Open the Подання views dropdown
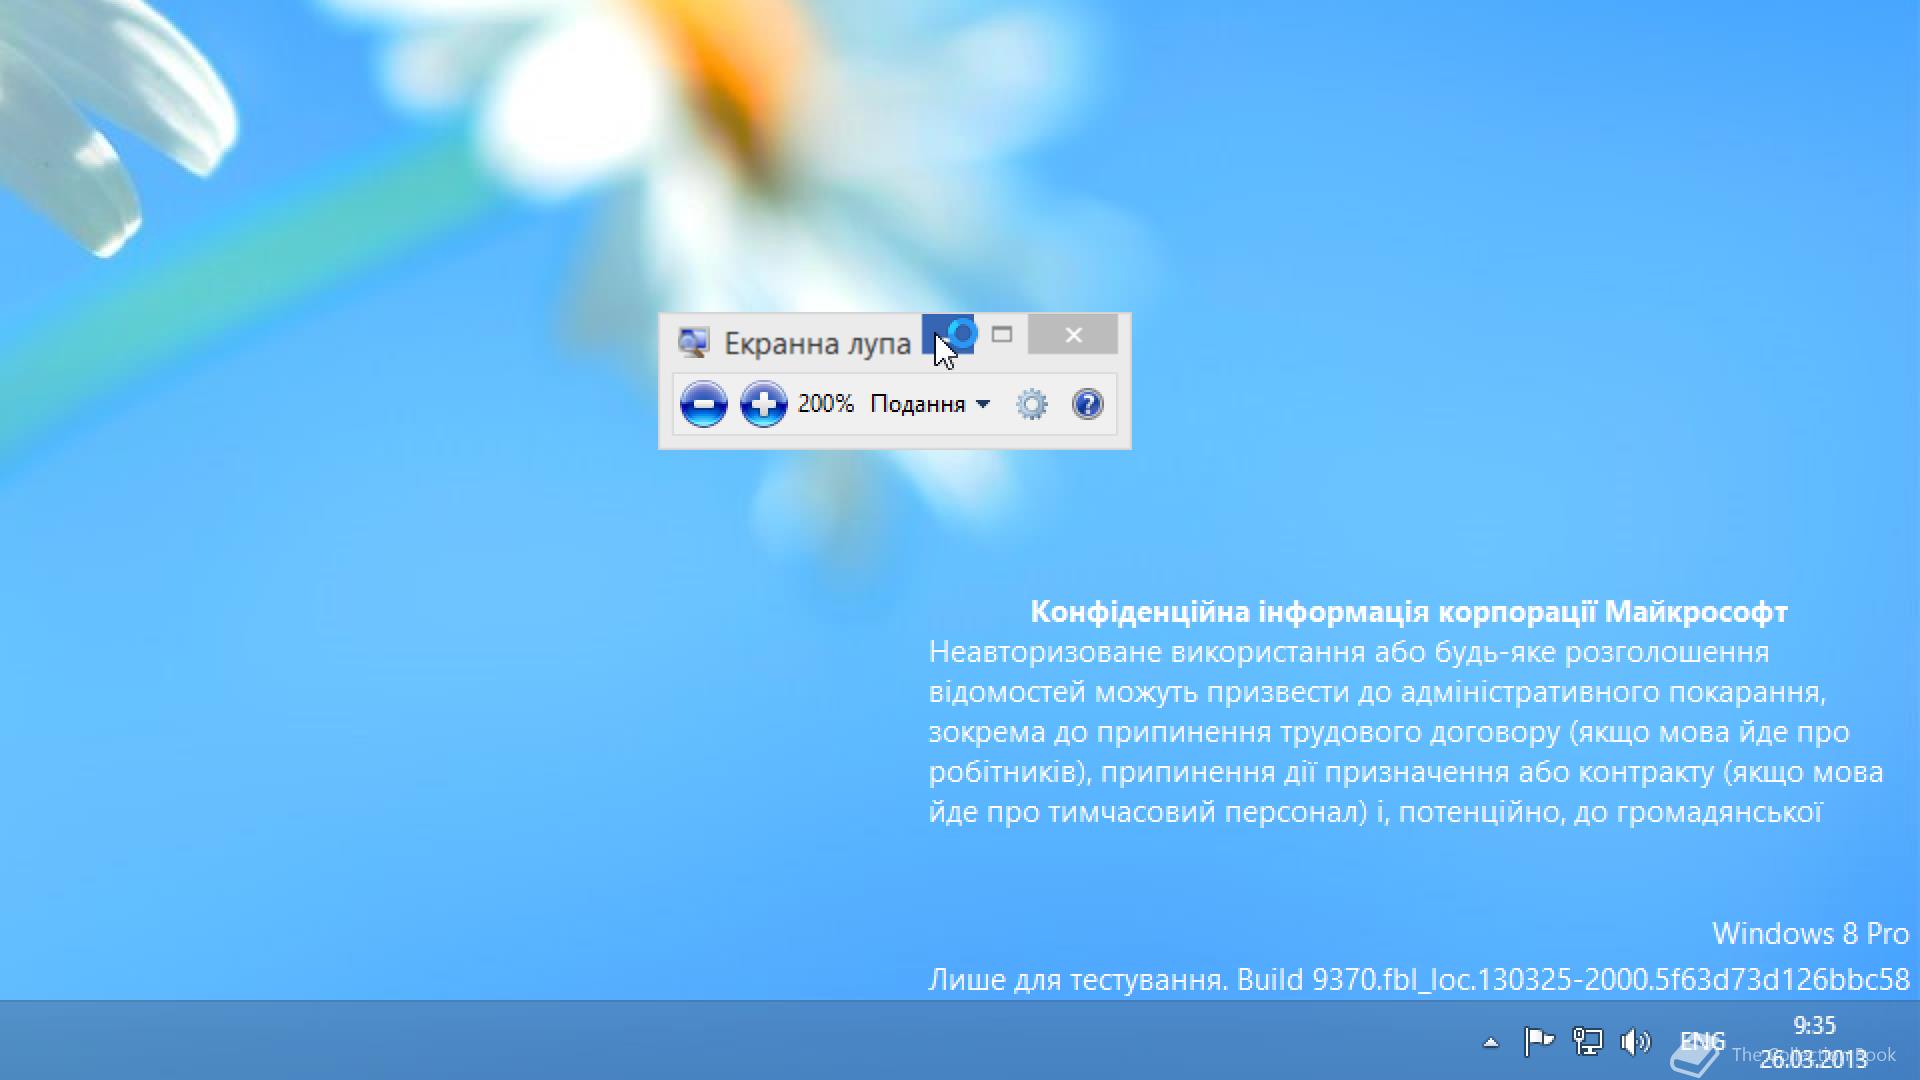The width and height of the screenshot is (1920, 1080). 930,404
